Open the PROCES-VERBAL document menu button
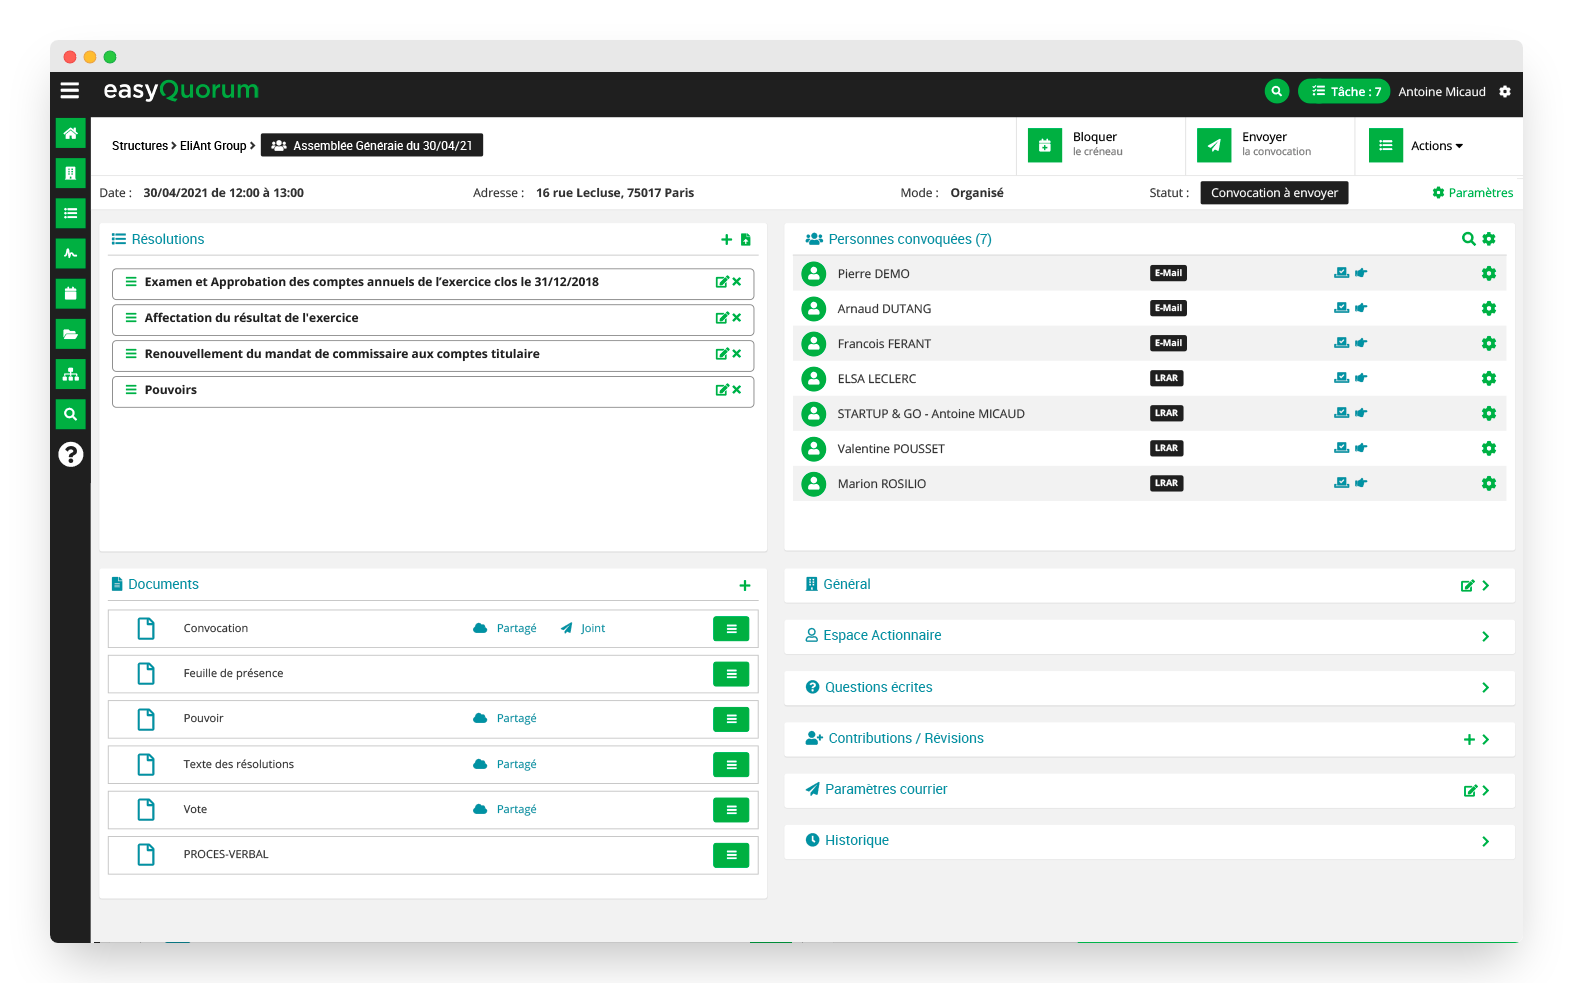 click(731, 855)
